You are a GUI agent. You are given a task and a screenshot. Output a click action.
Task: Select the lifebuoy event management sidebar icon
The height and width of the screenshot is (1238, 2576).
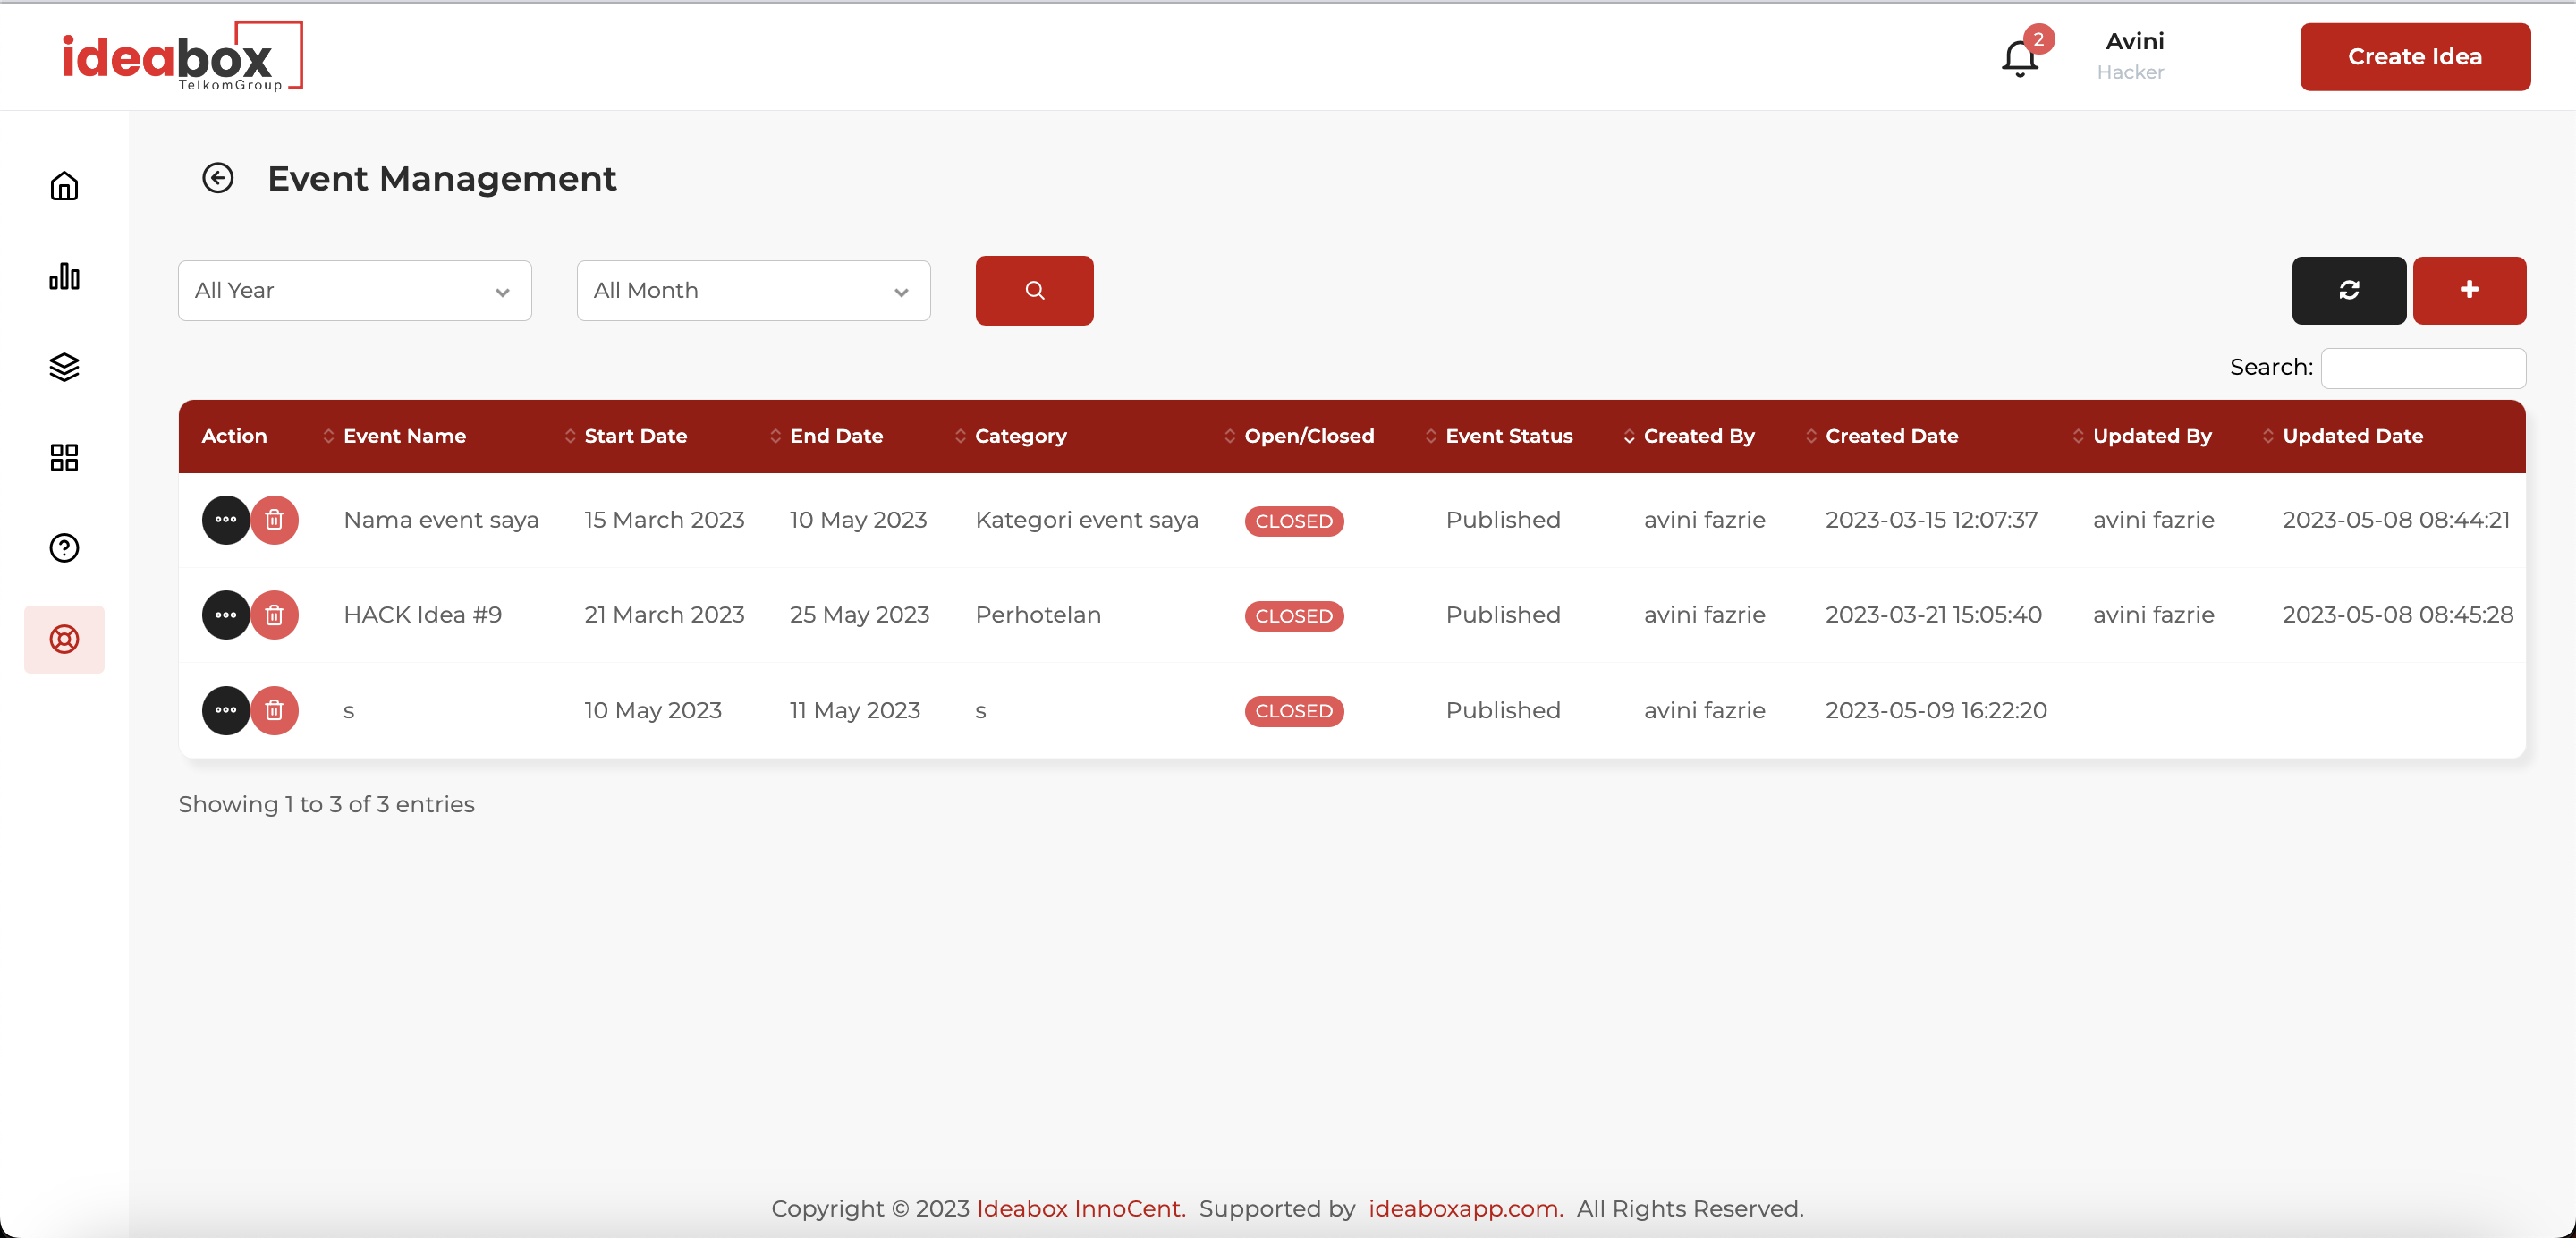(64, 639)
